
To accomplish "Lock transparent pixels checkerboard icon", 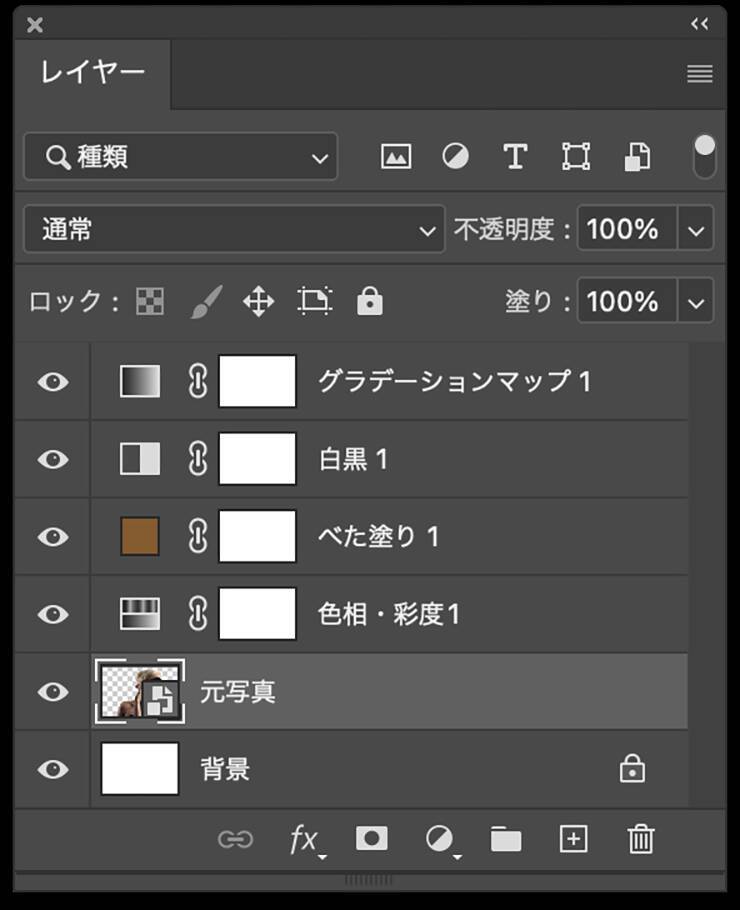I will pyautogui.click(x=150, y=302).
